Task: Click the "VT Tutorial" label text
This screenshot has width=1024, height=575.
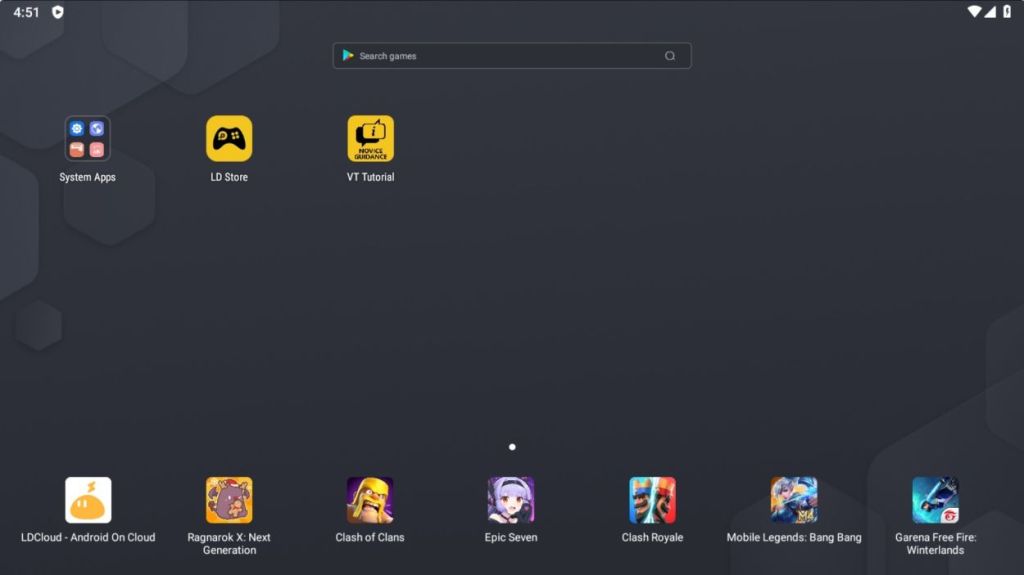Action: pyautogui.click(x=370, y=177)
